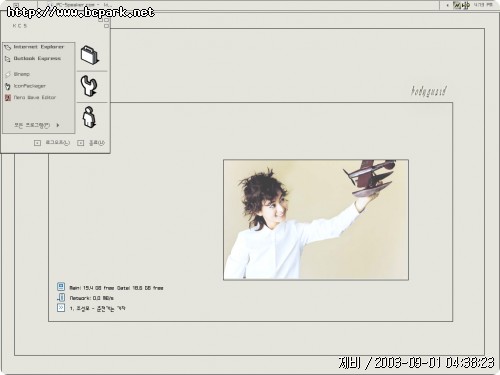Click the disk drive icon beside the free-space widget
500x375 pixels.
(61, 287)
